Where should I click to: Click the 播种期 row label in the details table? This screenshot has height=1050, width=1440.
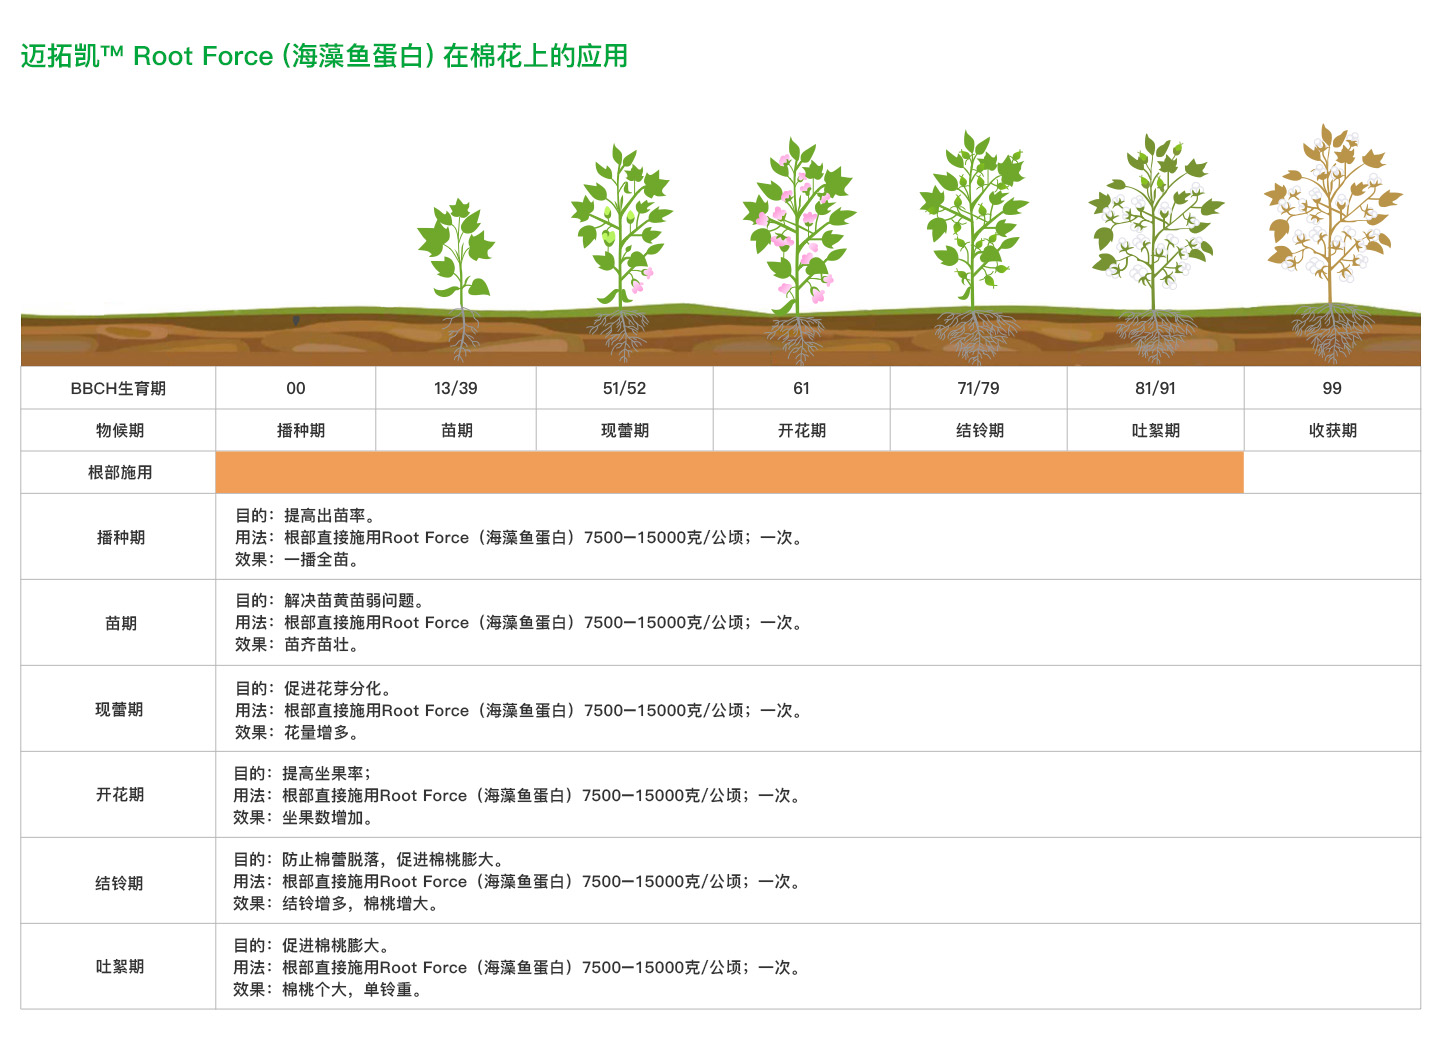pos(120,537)
